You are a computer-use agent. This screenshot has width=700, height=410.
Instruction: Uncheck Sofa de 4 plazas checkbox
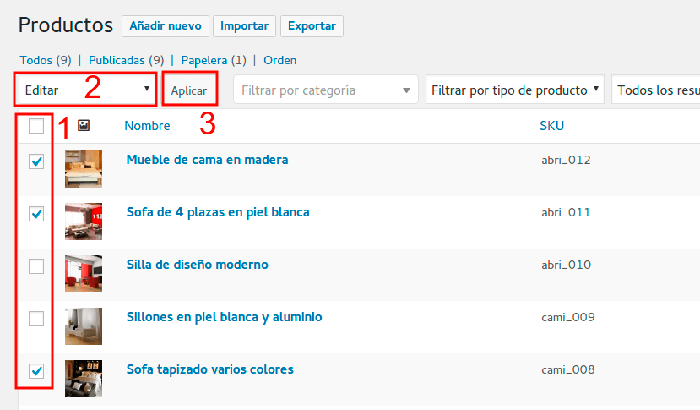coord(36,213)
